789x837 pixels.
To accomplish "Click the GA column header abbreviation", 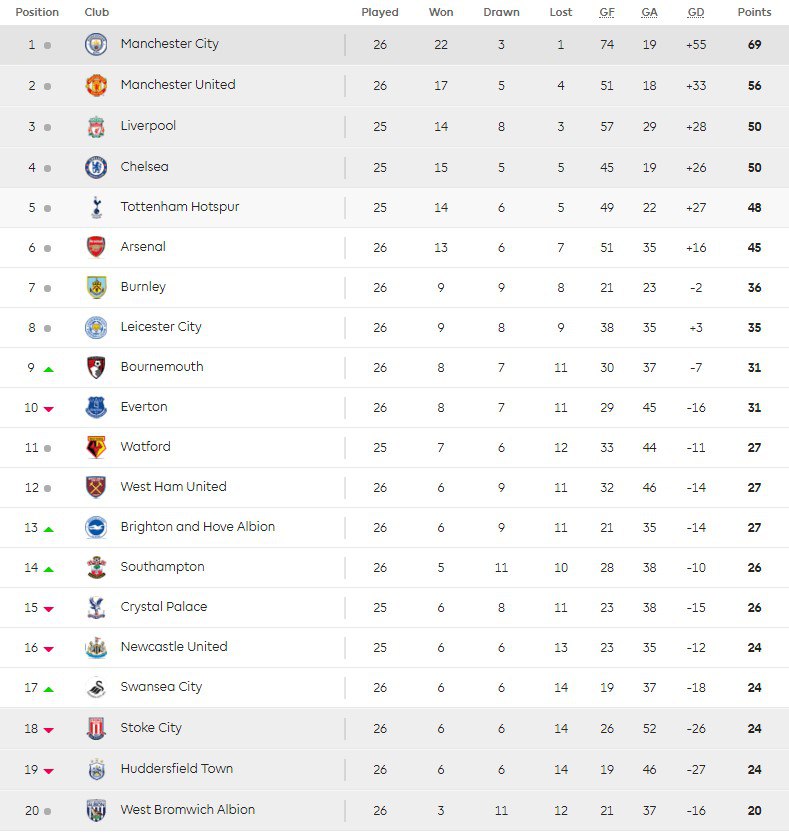I will click(649, 12).
